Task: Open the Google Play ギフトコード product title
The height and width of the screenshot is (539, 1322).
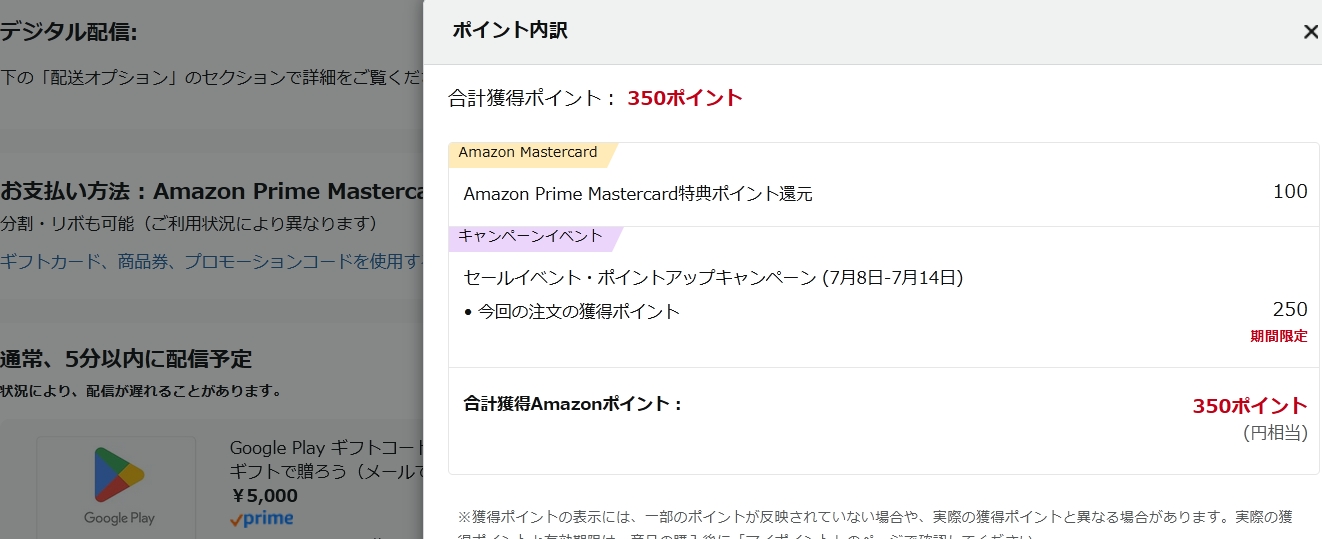Action: click(326, 459)
